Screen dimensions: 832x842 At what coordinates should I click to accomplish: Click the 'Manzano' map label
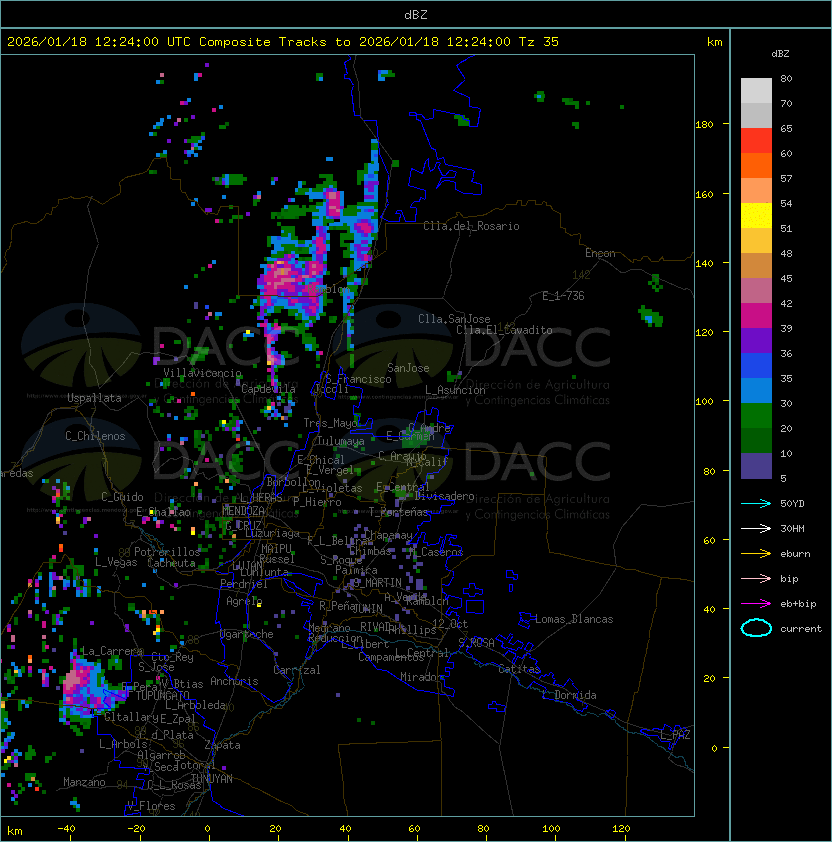(x=84, y=782)
